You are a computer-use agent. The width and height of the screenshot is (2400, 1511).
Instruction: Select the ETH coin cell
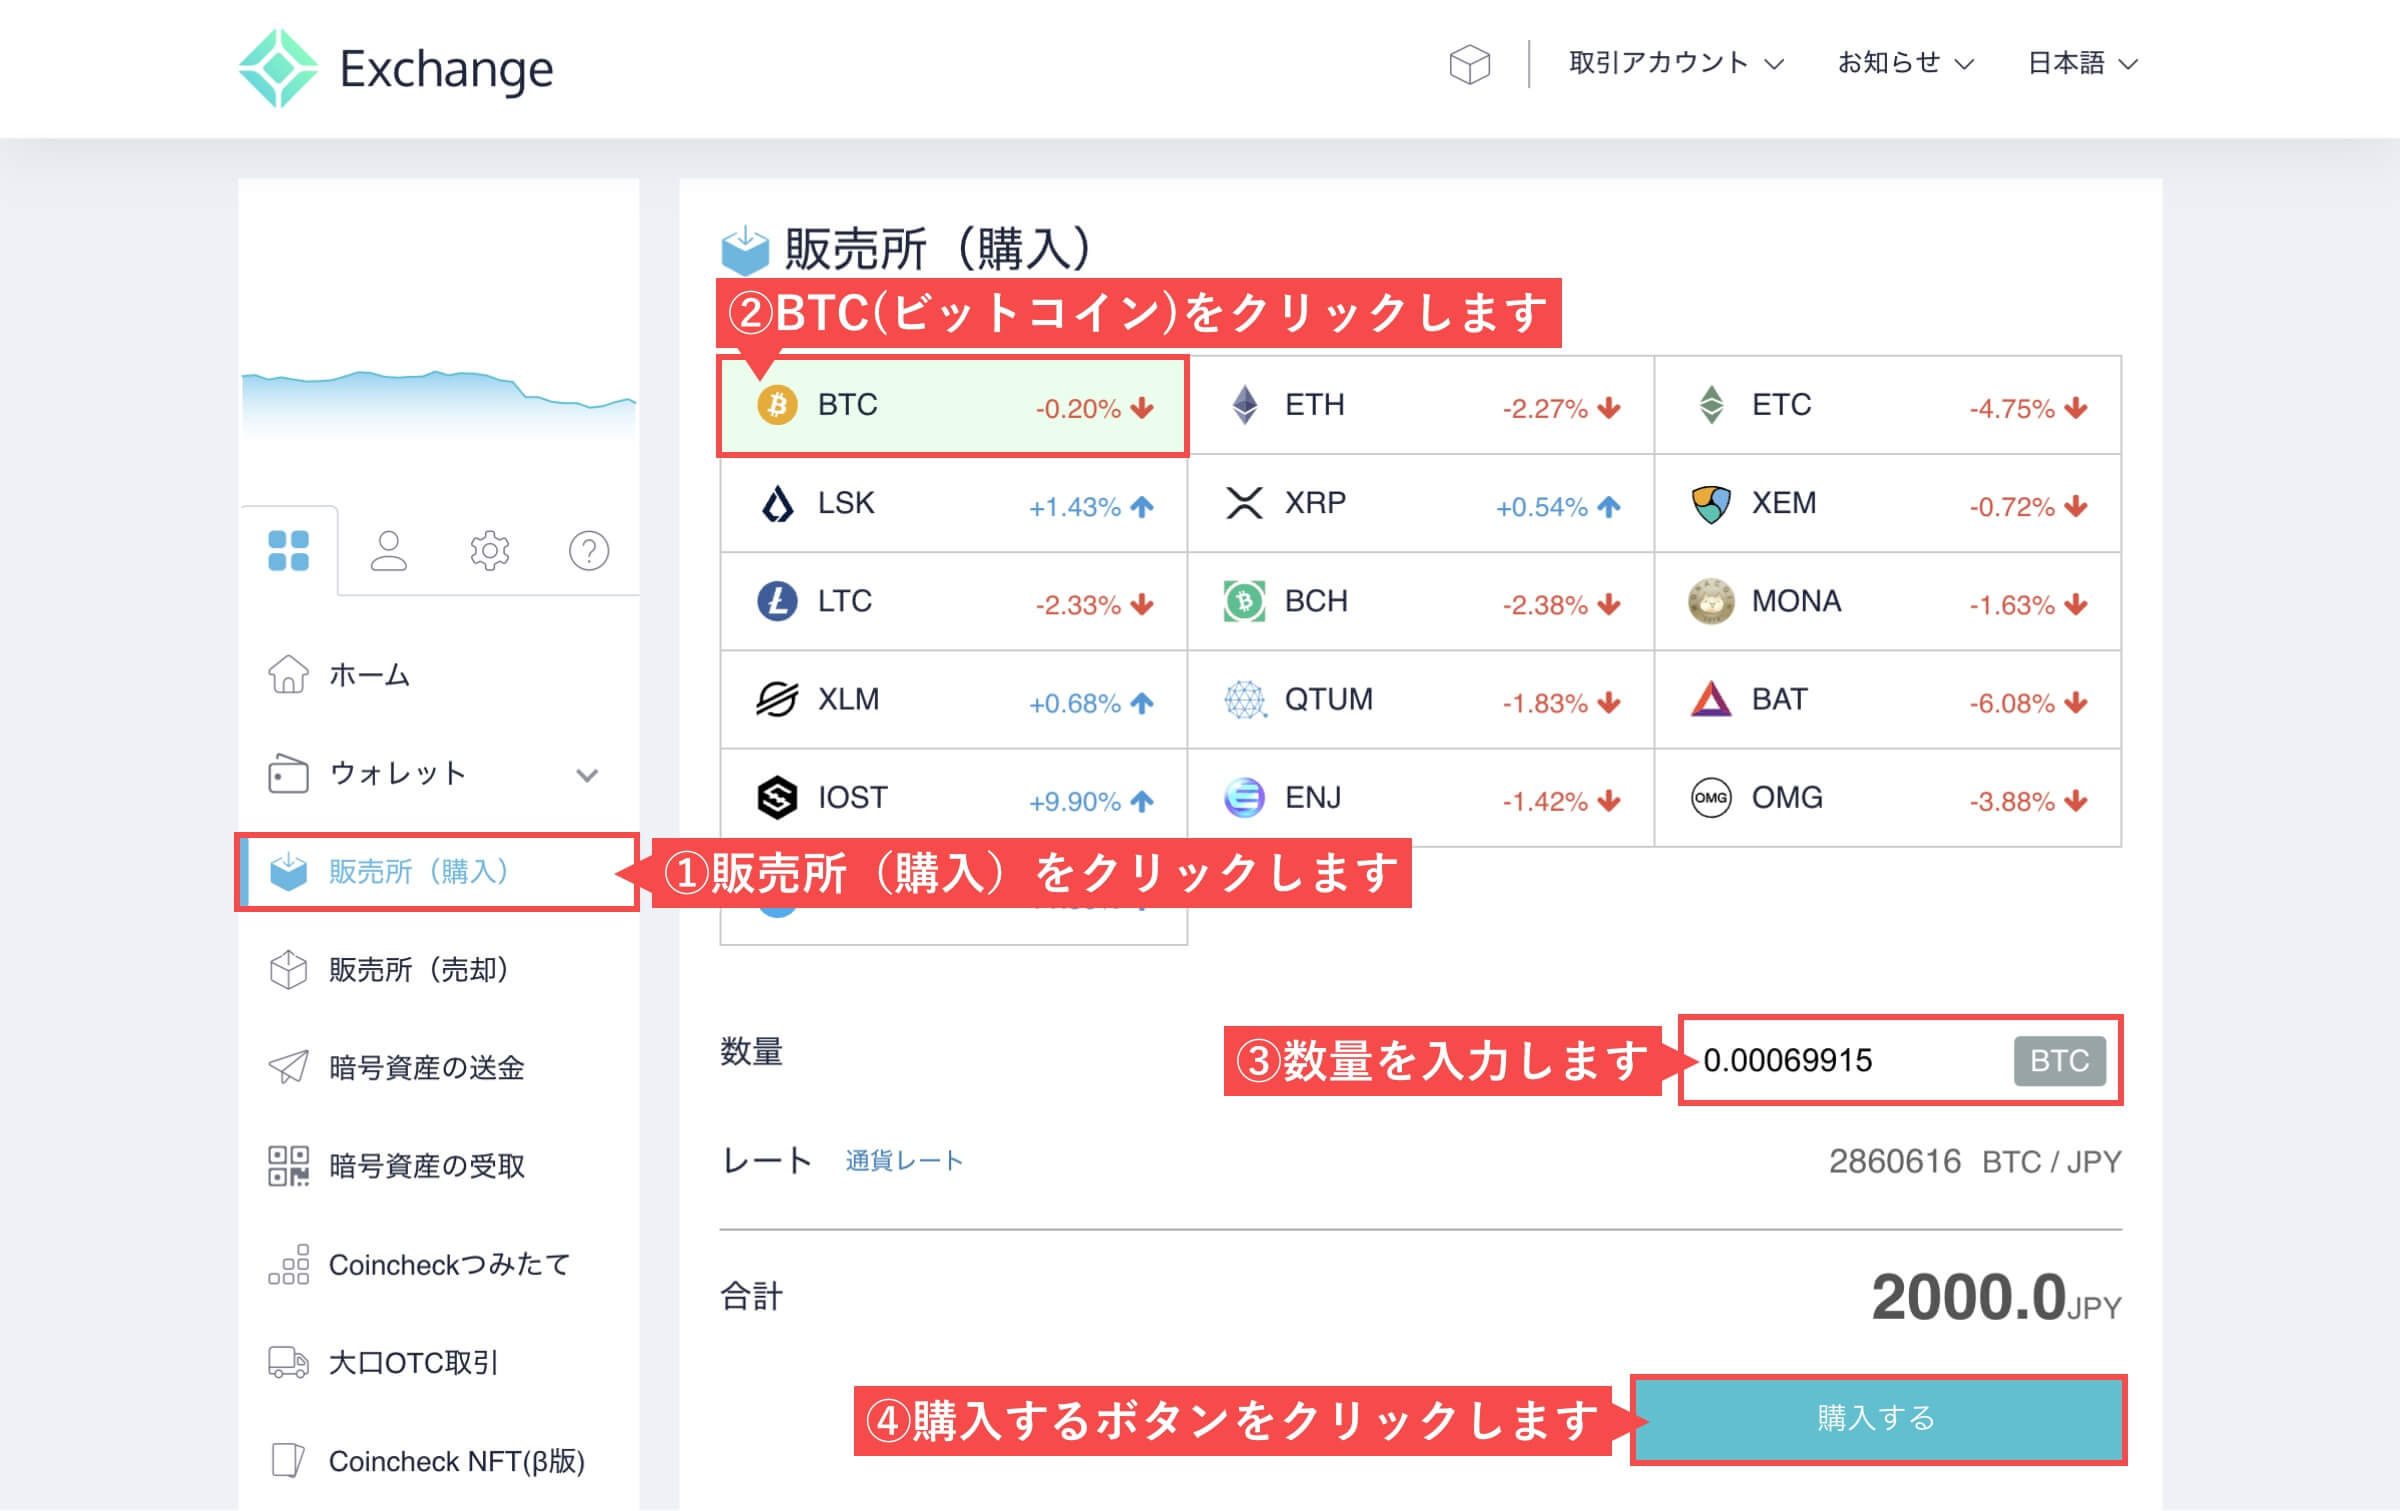tap(1421, 405)
